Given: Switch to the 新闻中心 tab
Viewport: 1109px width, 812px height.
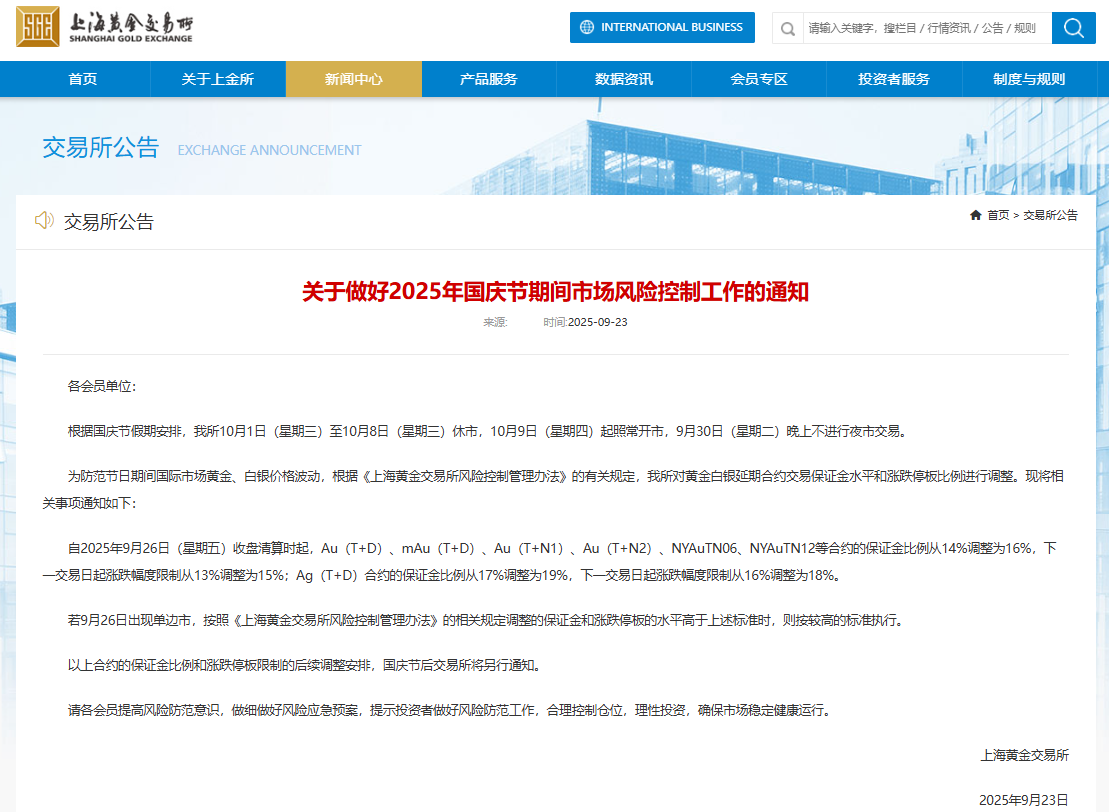Looking at the screenshot, I should 354,78.
